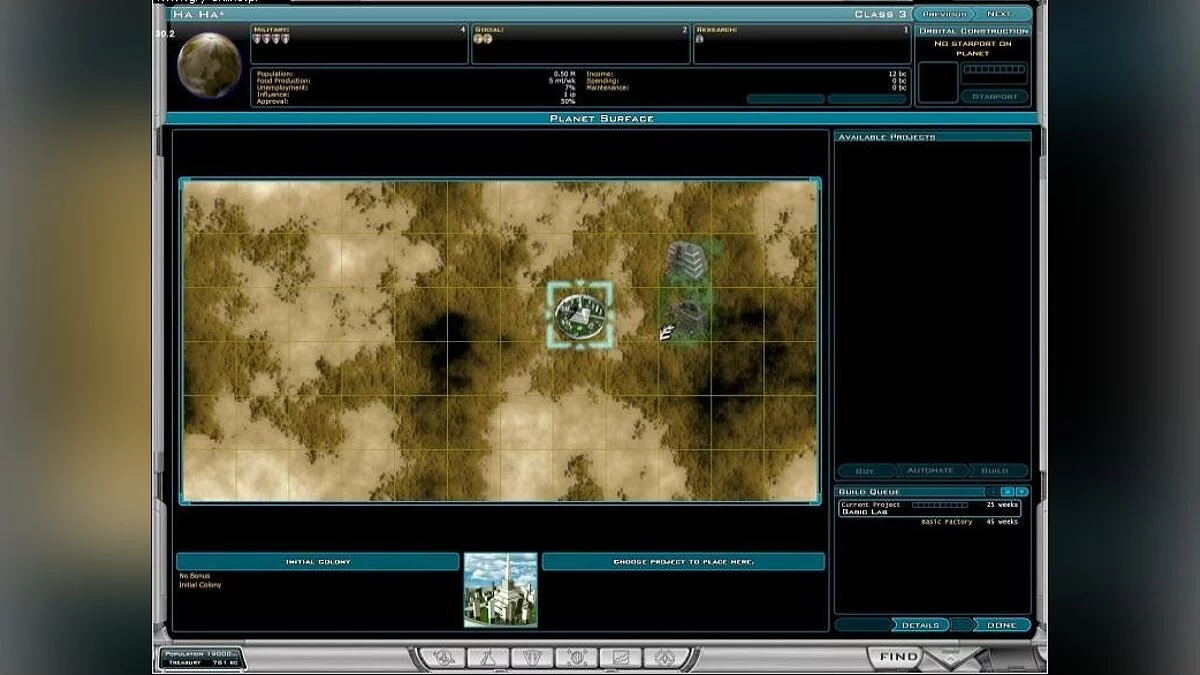Select the lower queued building on the surface

pyautogui.click(x=686, y=316)
